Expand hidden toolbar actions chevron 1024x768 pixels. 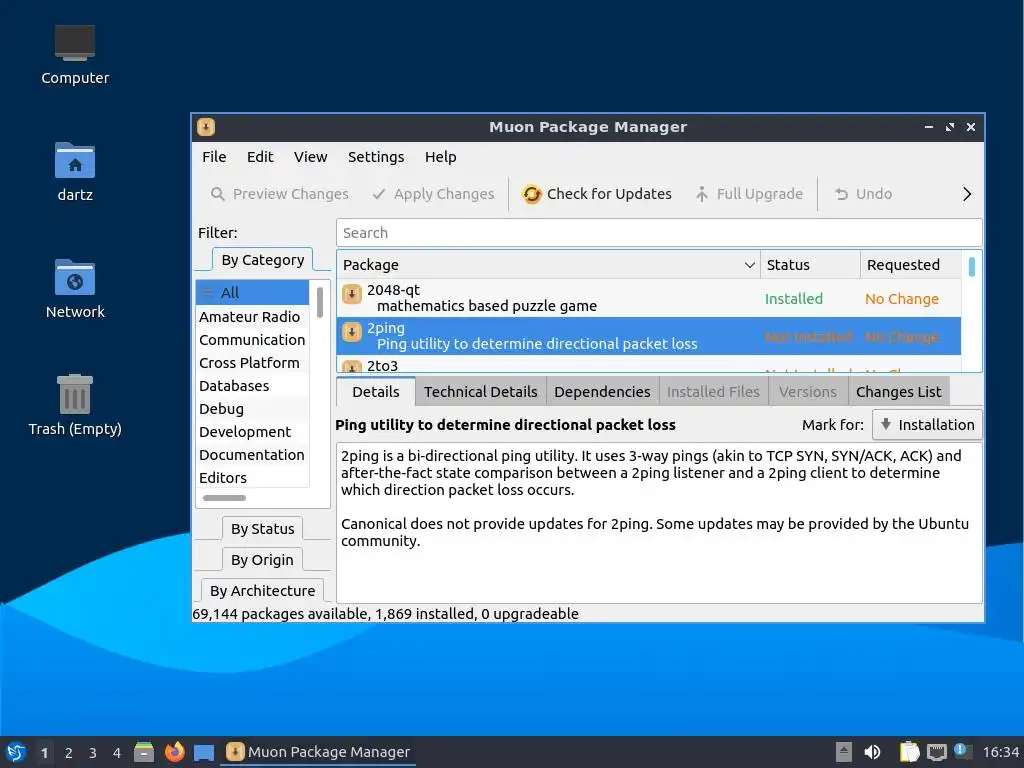tap(967, 194)
